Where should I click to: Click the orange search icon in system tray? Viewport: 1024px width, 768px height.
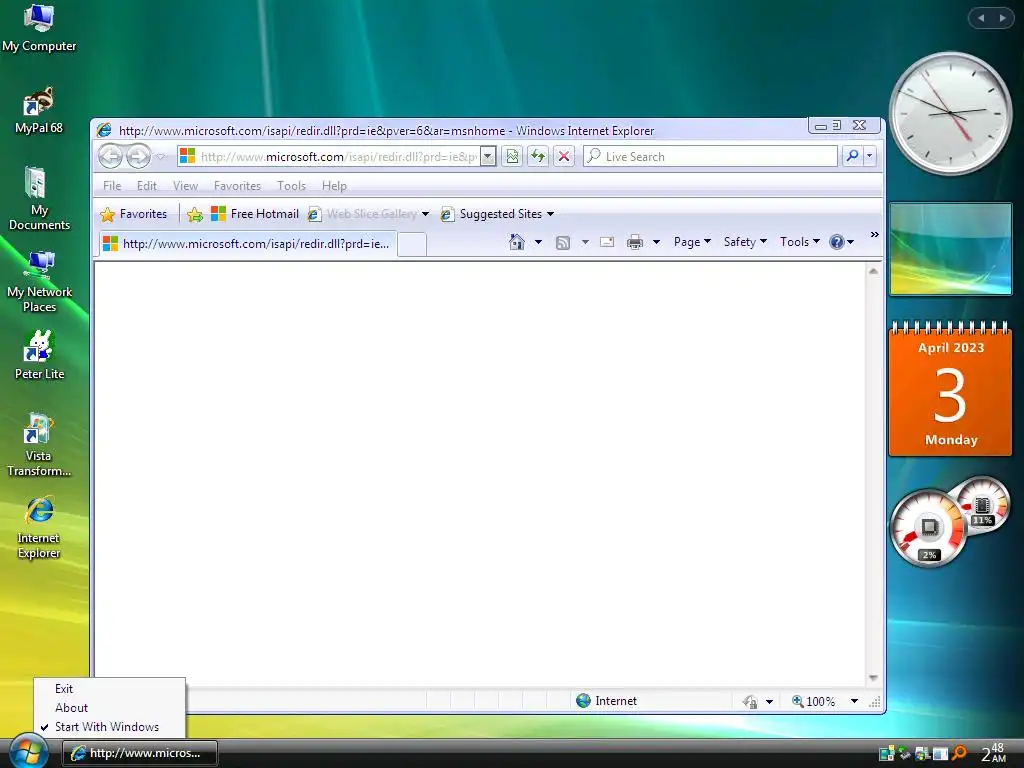[959, 754]
